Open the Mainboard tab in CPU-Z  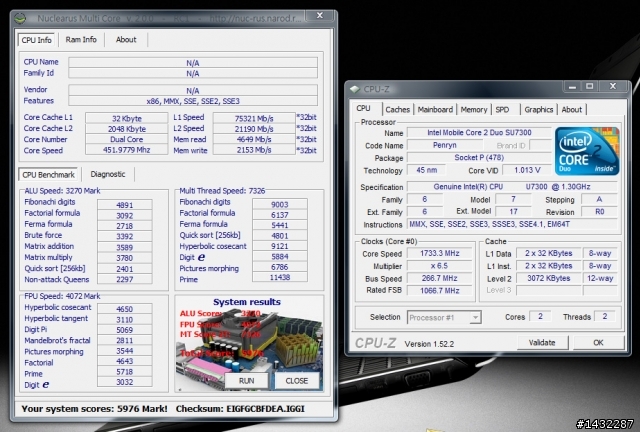[435, 109]
